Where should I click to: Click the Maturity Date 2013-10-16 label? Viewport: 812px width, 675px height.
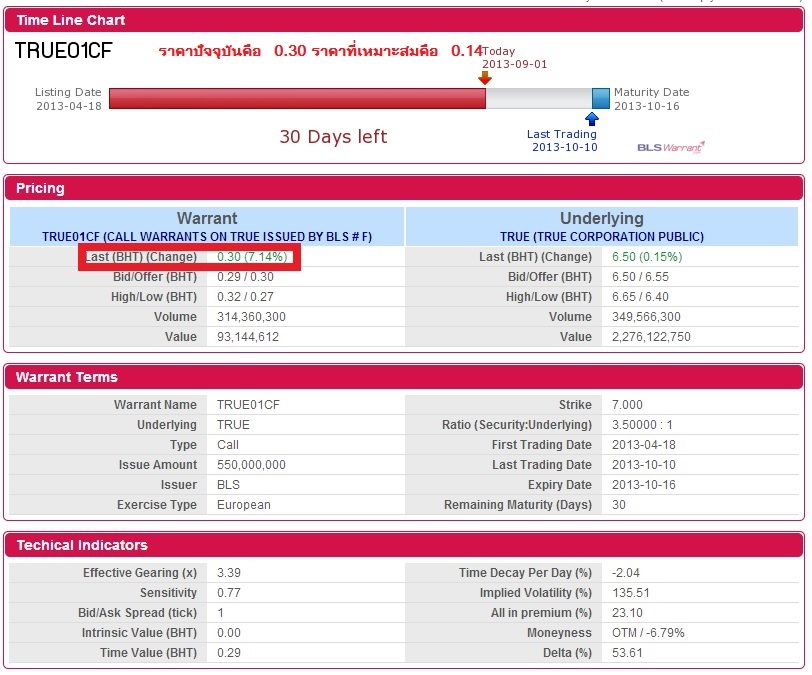(651, 99)
